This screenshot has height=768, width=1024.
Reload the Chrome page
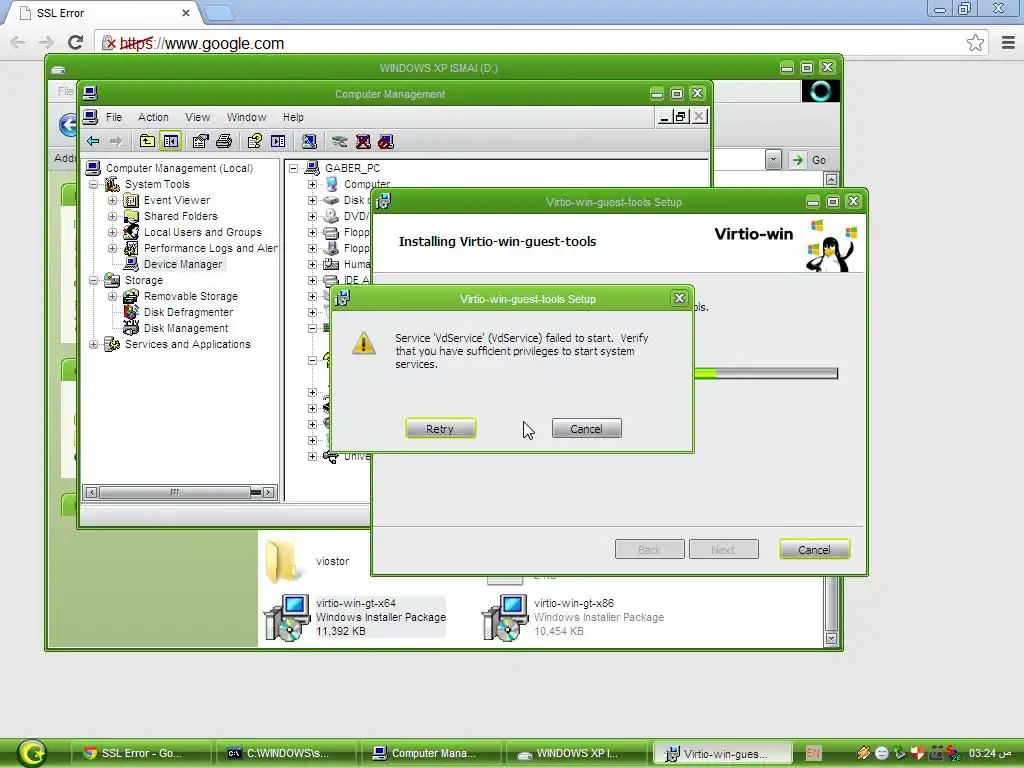click(75, 43)
